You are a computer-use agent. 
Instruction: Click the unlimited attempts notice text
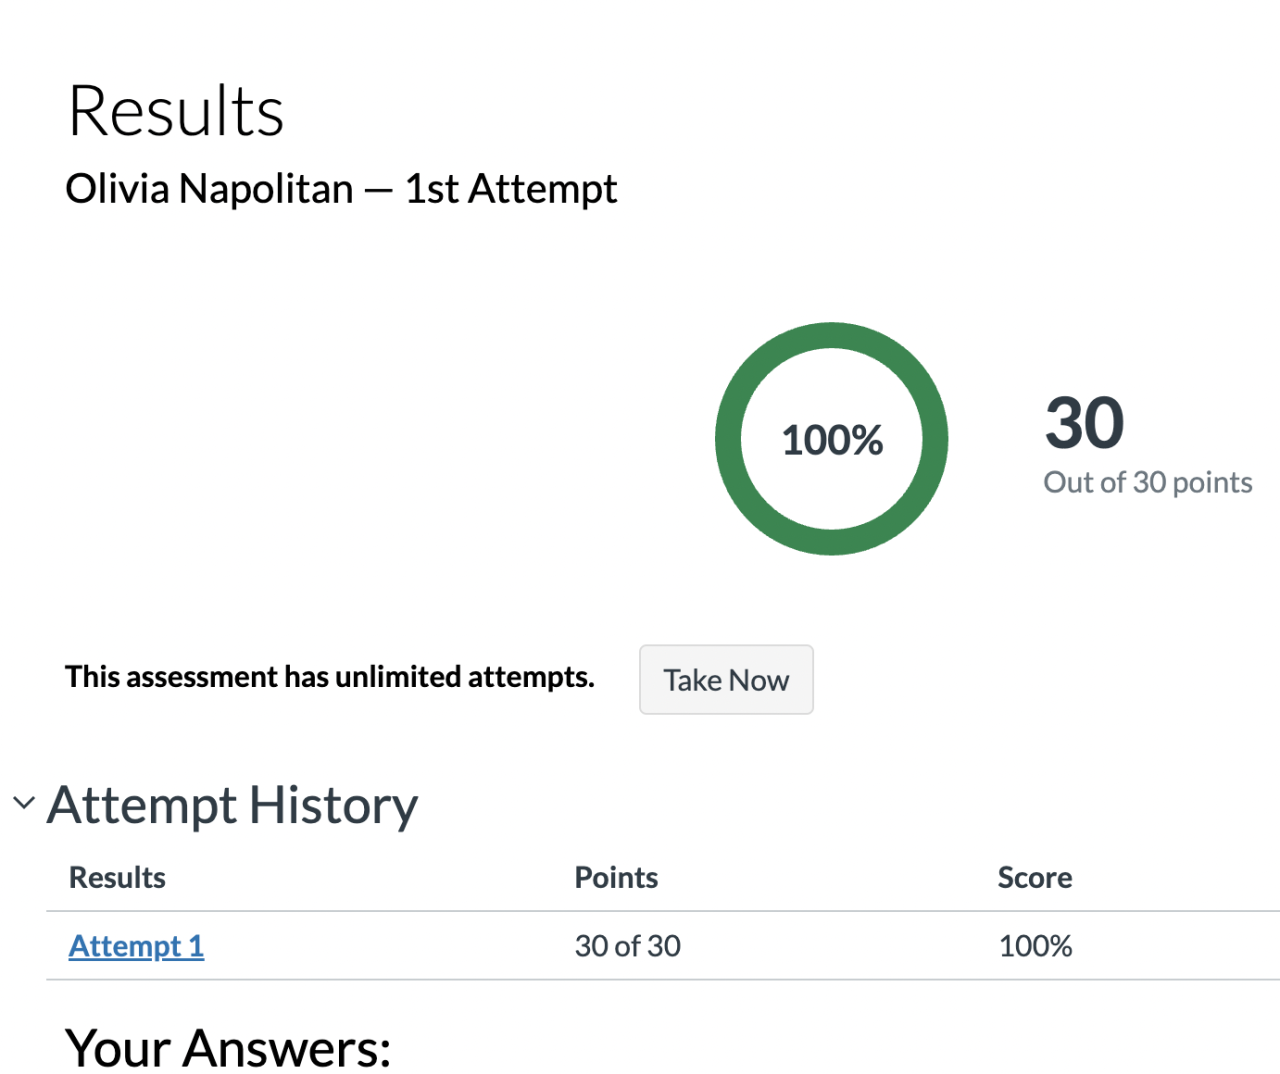click(329, 677)
